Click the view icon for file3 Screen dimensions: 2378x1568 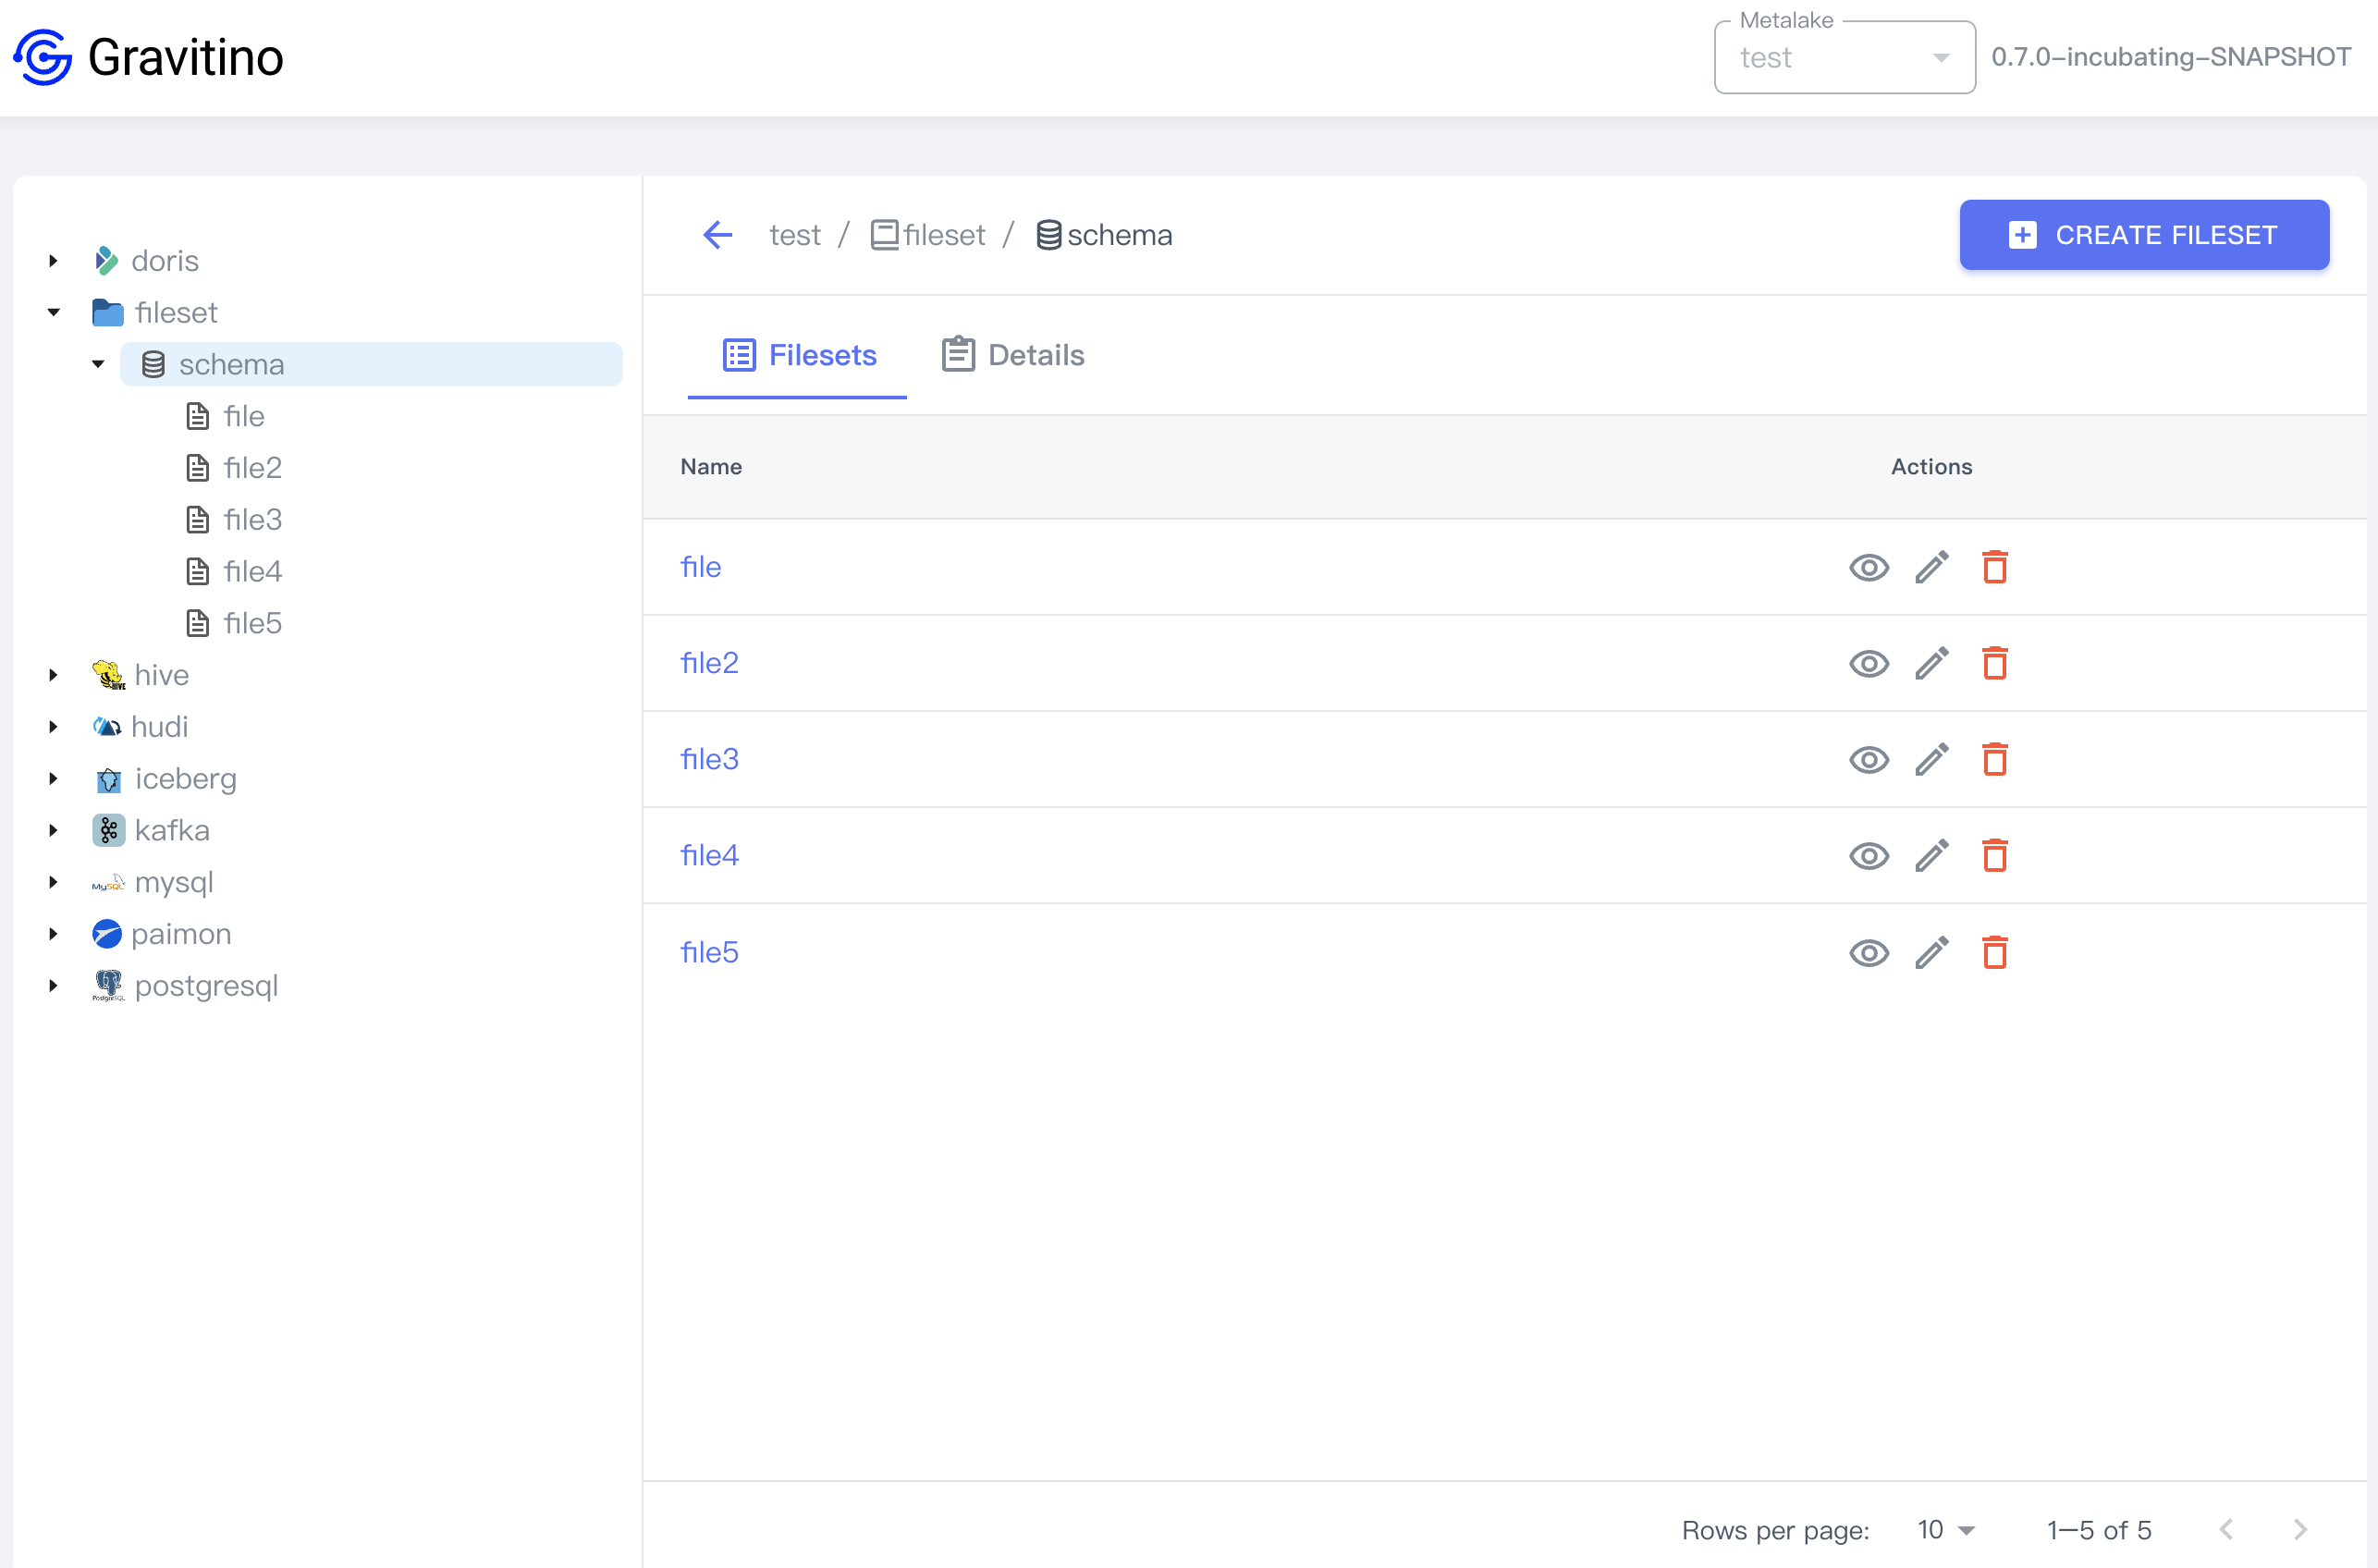tap(1867, 760)
